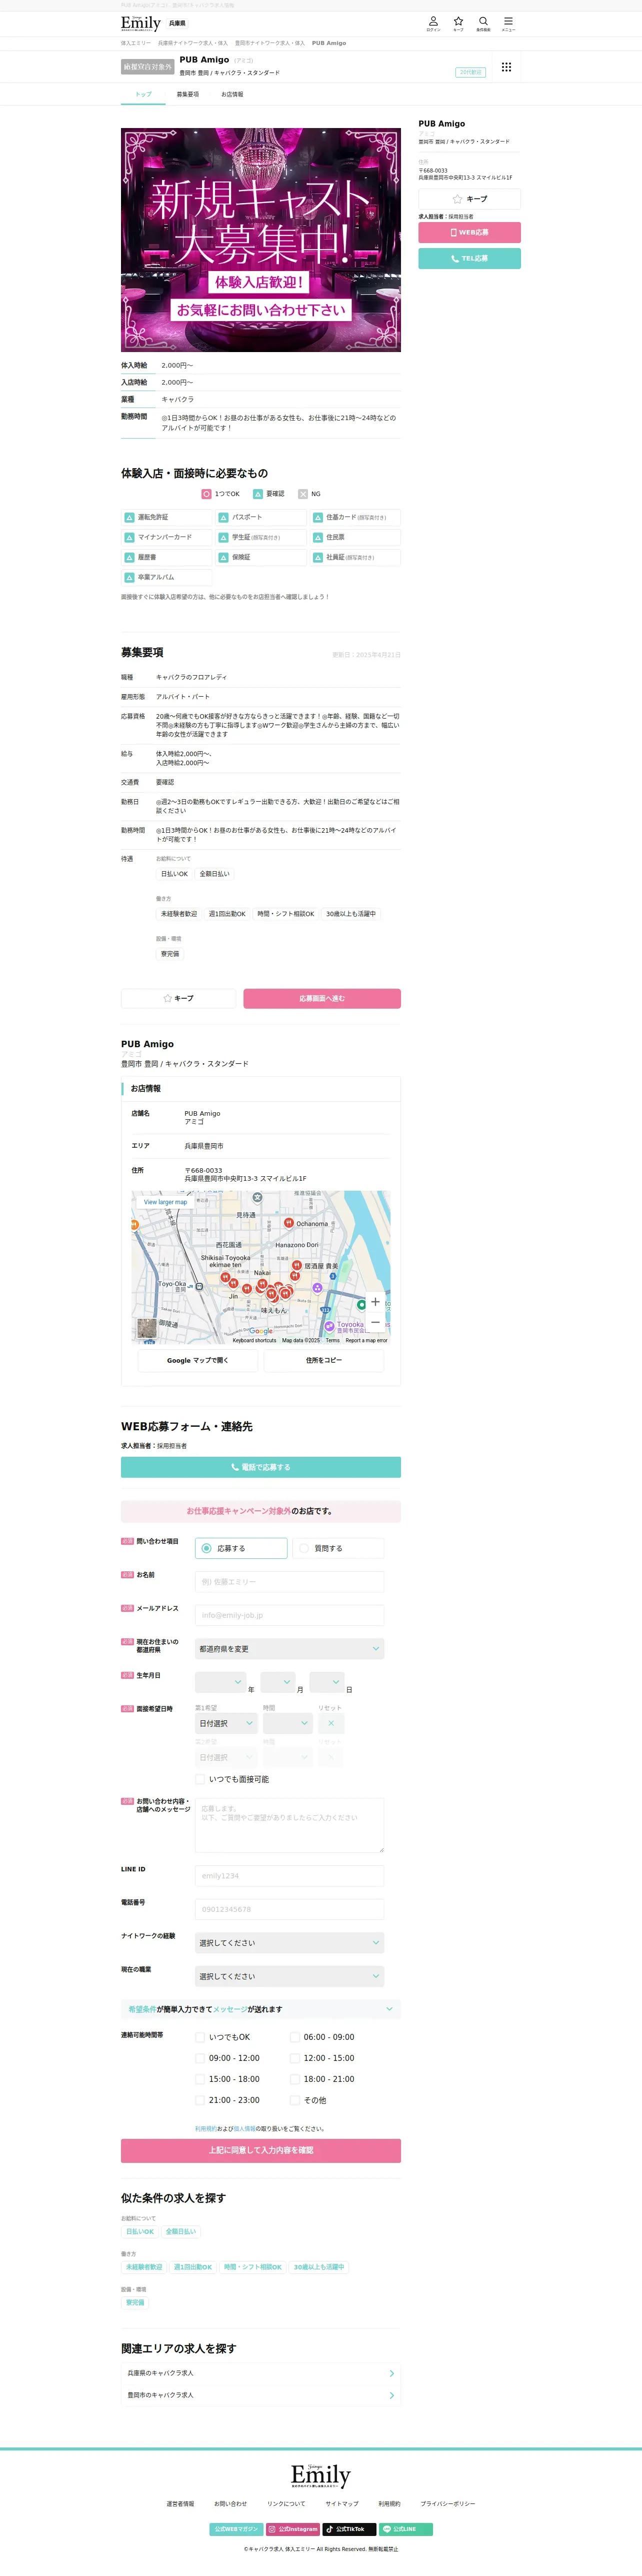Reset the first interview date with X
Image resolution: width=642 pixels, height=2576 pixels.
pyautogui.click(x=331, y=1723)
